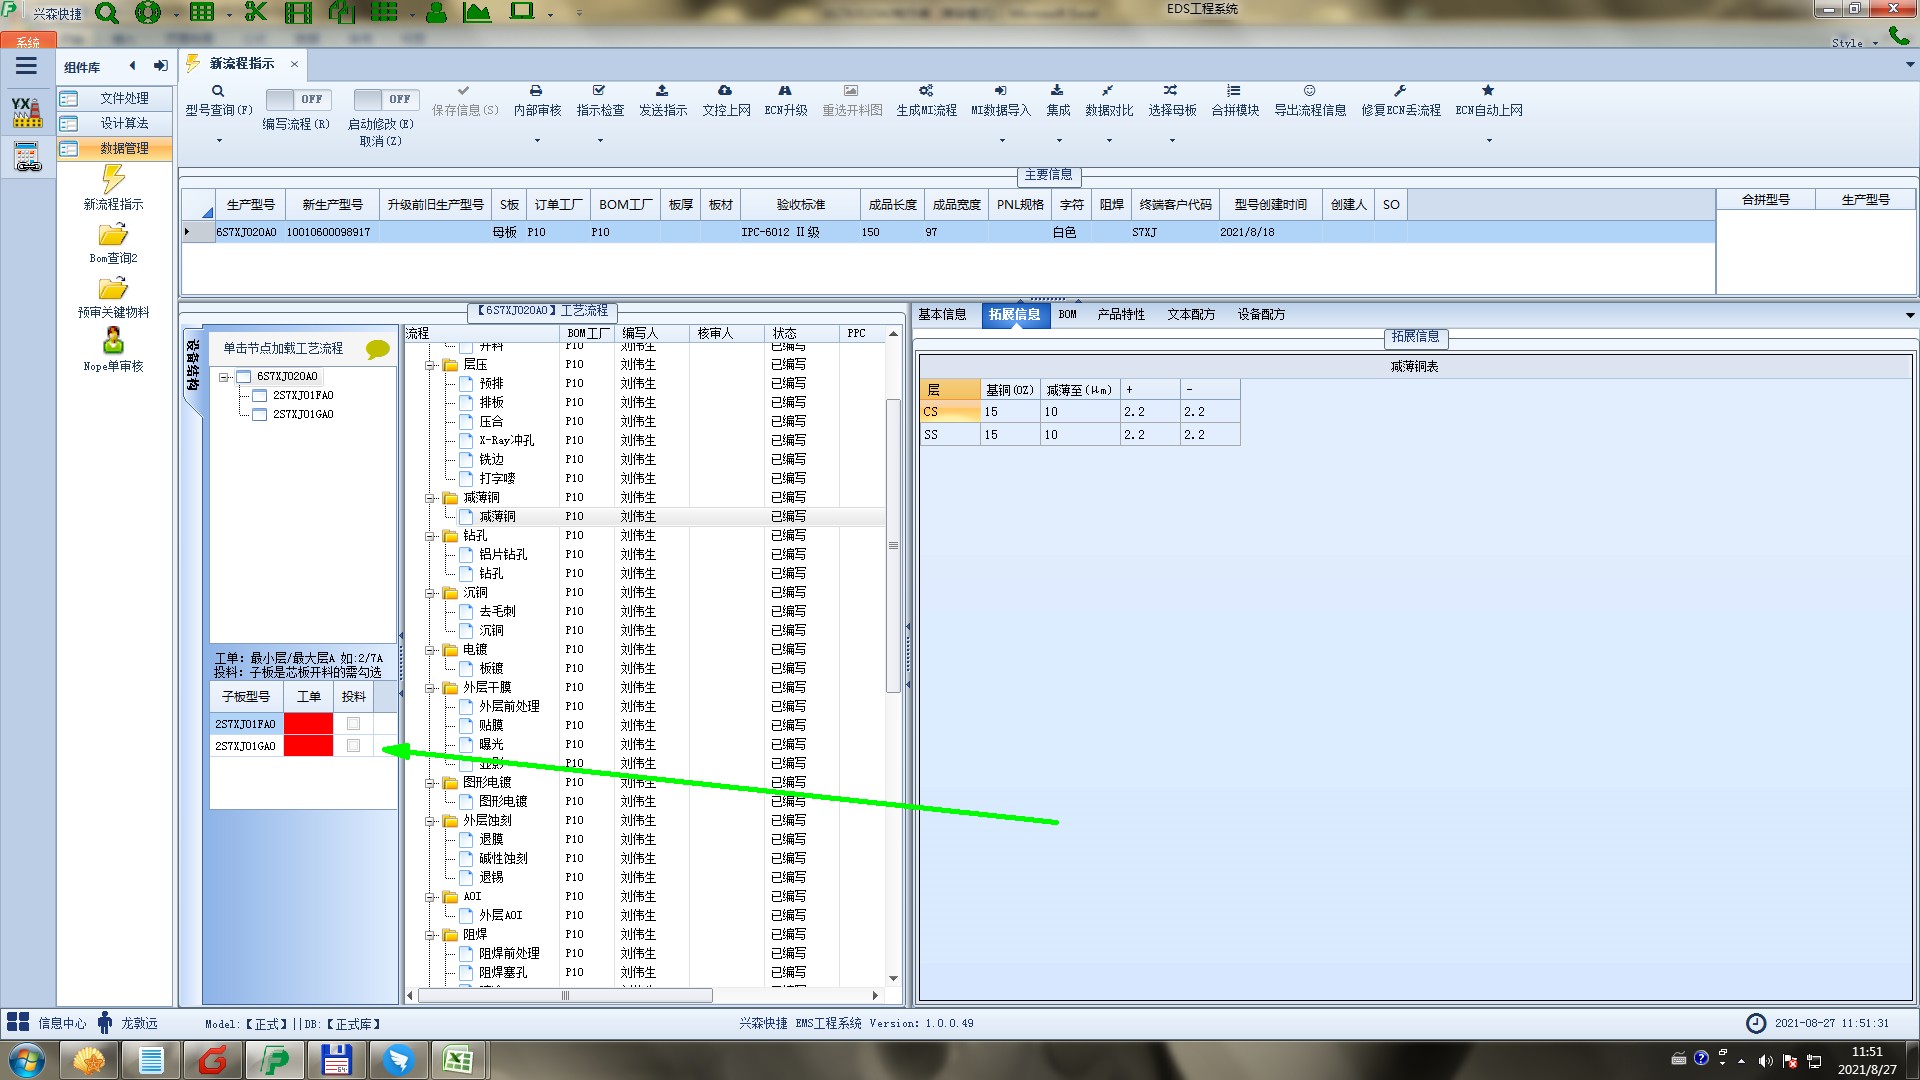Click the 生成MI流程 gears icon
This screenshot has height=1080, width=1920.
click(x=926, y=91)
